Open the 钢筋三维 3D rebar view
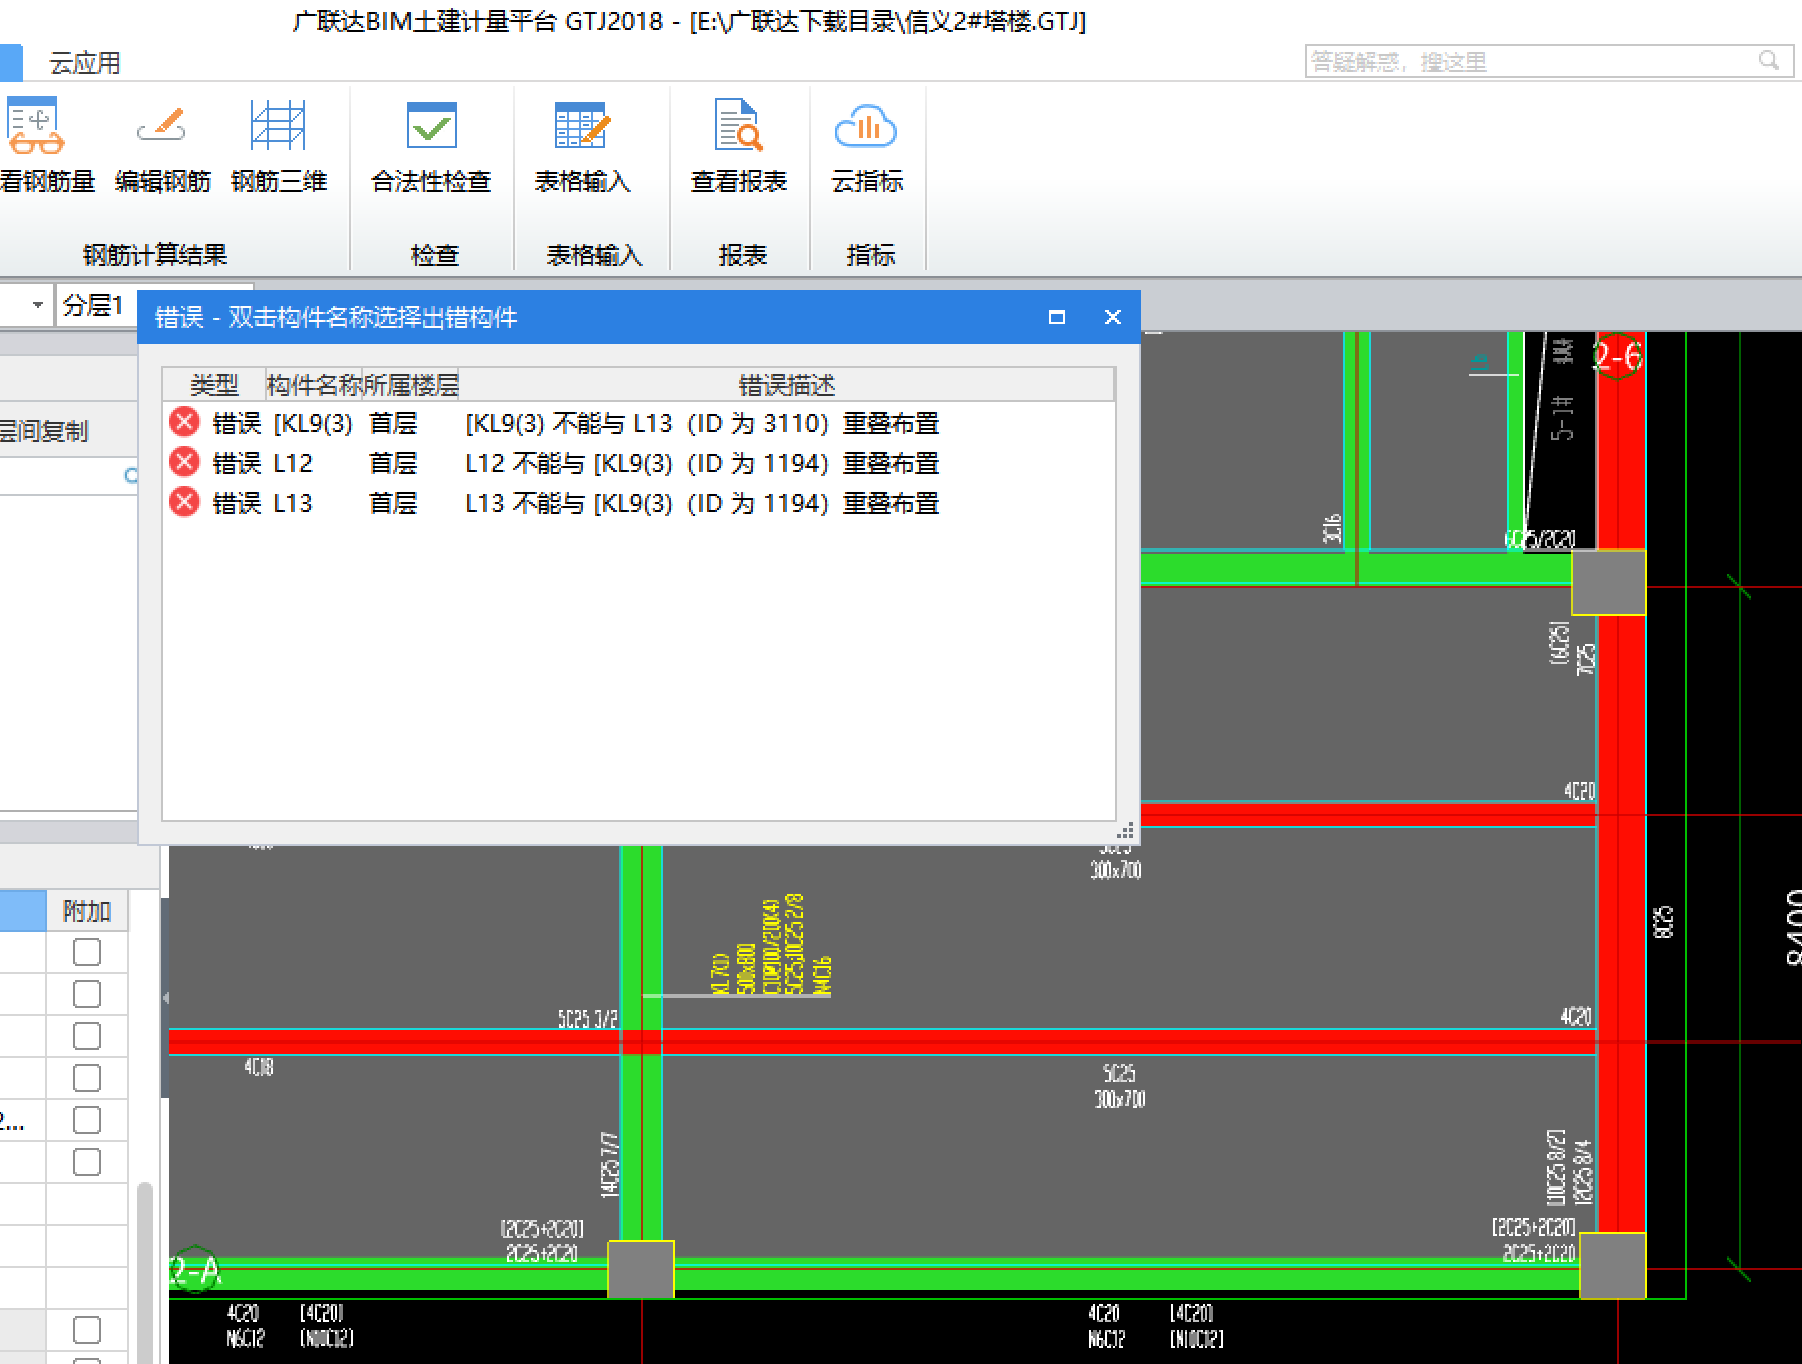Image resolution: width=1802 pixels, height=1364 pixels. [279, 146]
